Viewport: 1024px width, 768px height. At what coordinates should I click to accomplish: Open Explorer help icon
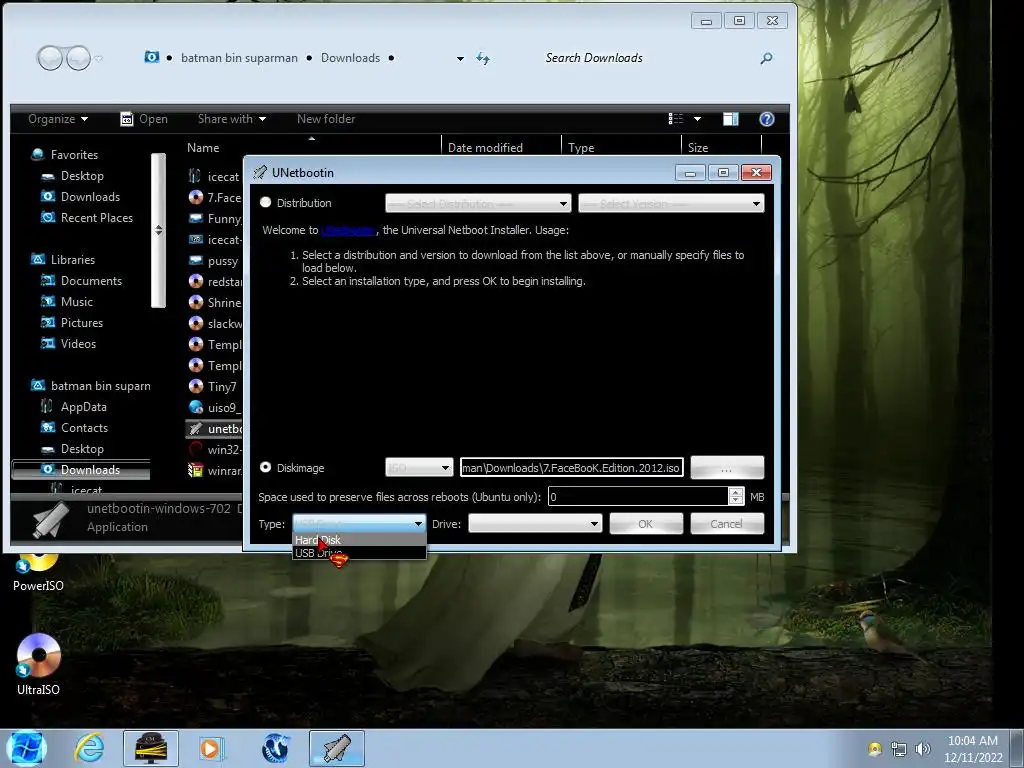coord(767,119)
